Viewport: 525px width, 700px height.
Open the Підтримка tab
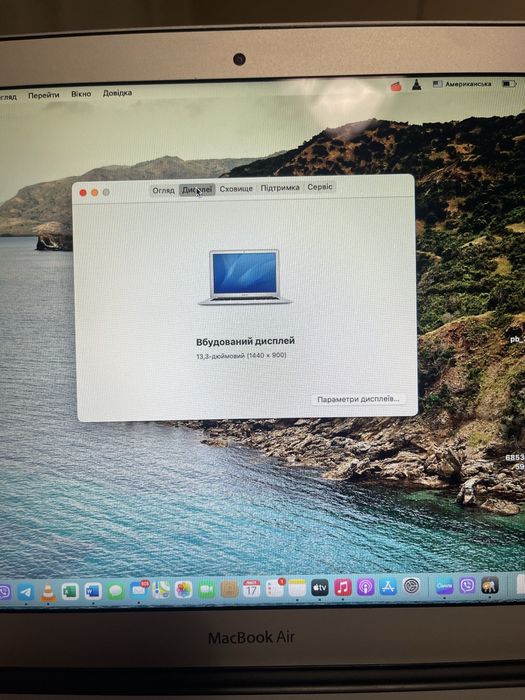[x=280, y=188]
